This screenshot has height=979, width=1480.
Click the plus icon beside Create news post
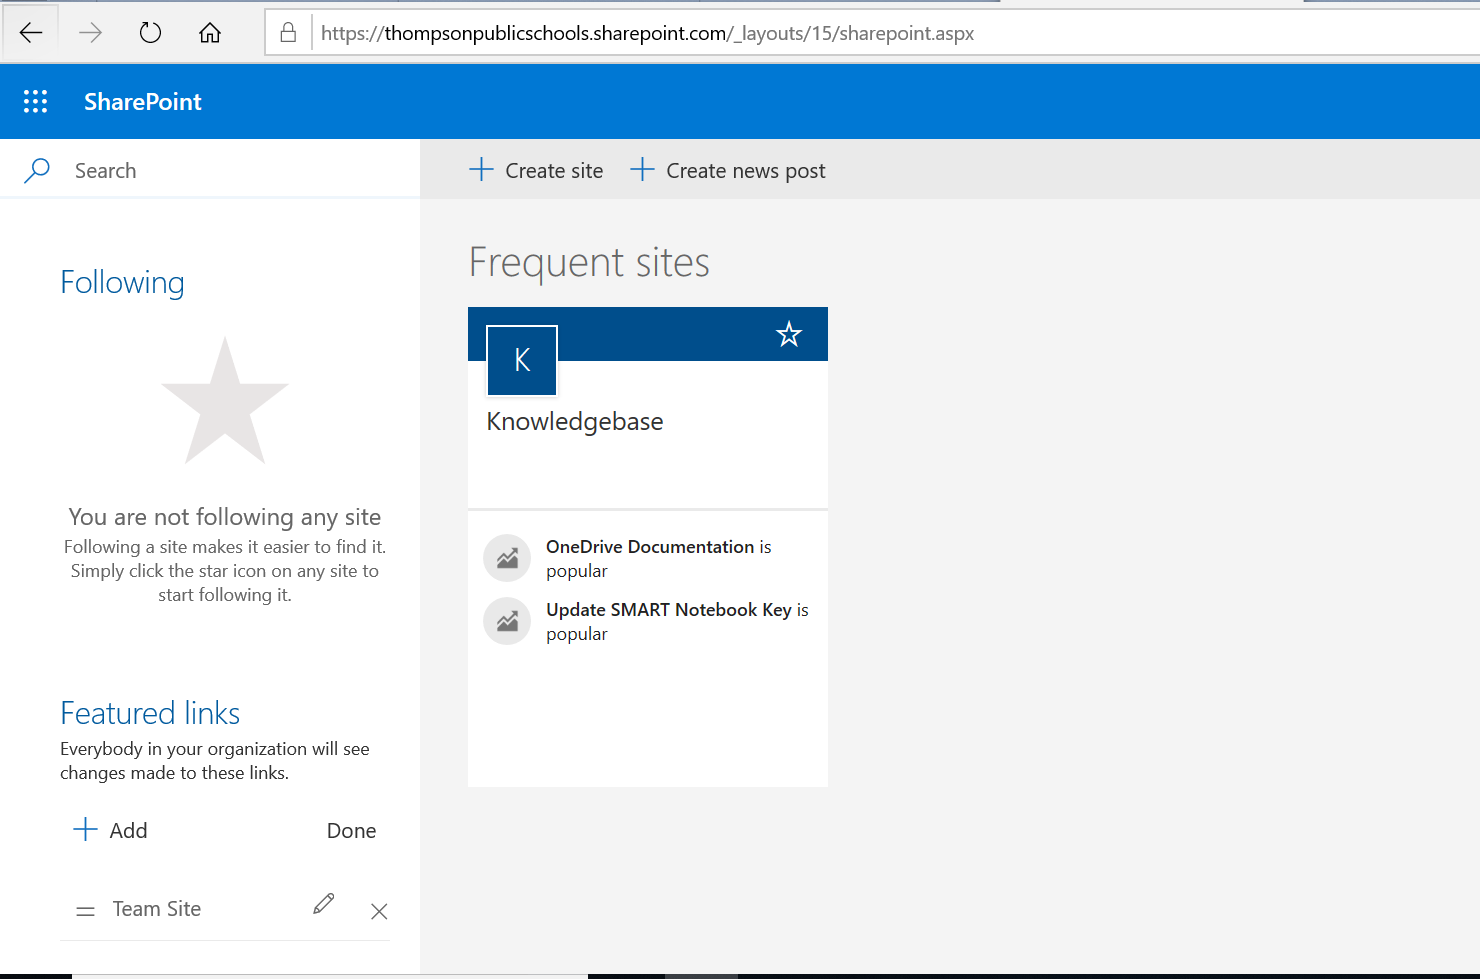click(x=642, y=169)
